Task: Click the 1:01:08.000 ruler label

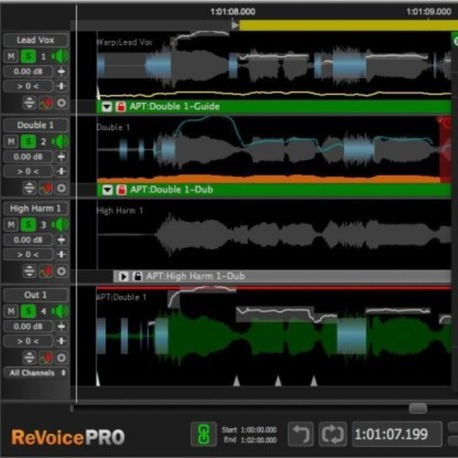Action: point(233,12)
